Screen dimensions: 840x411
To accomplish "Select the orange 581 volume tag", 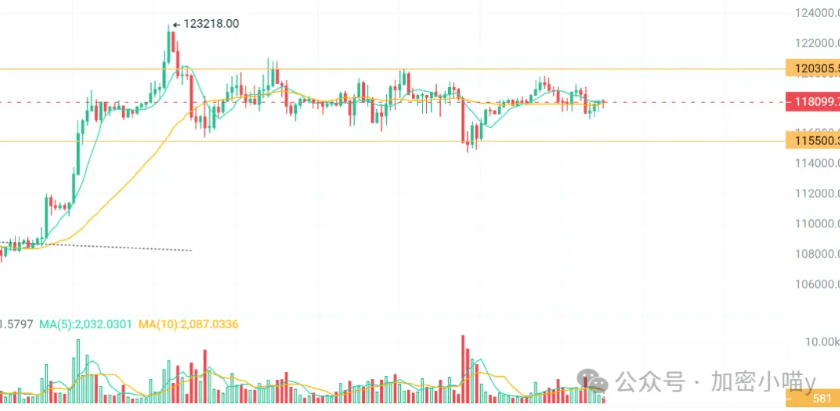I will pyautogui.click(x=813, y=398).
